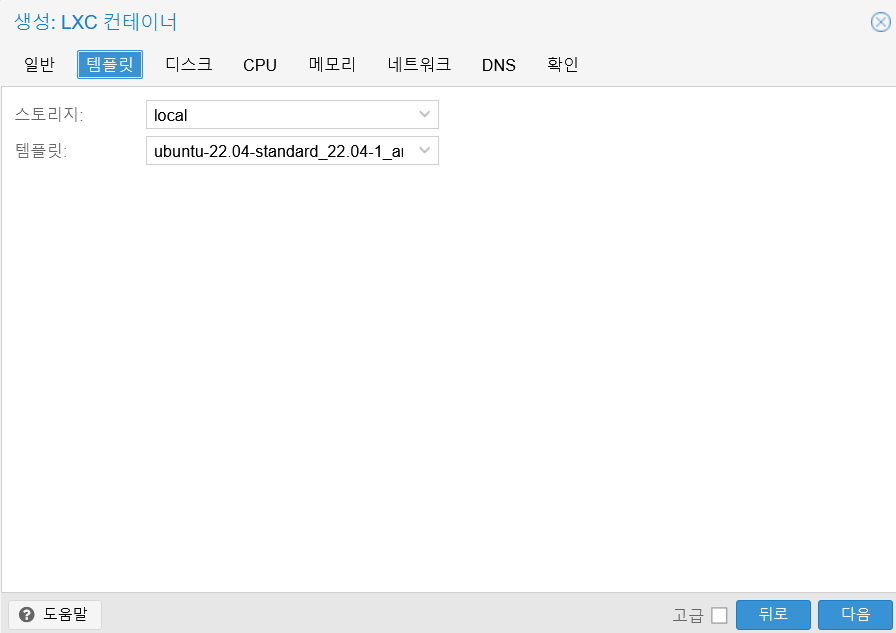Click the 스토리지 label text
The height and width of the screenshot is (633, 896).
pyautogui.click(x=49, y=115)
